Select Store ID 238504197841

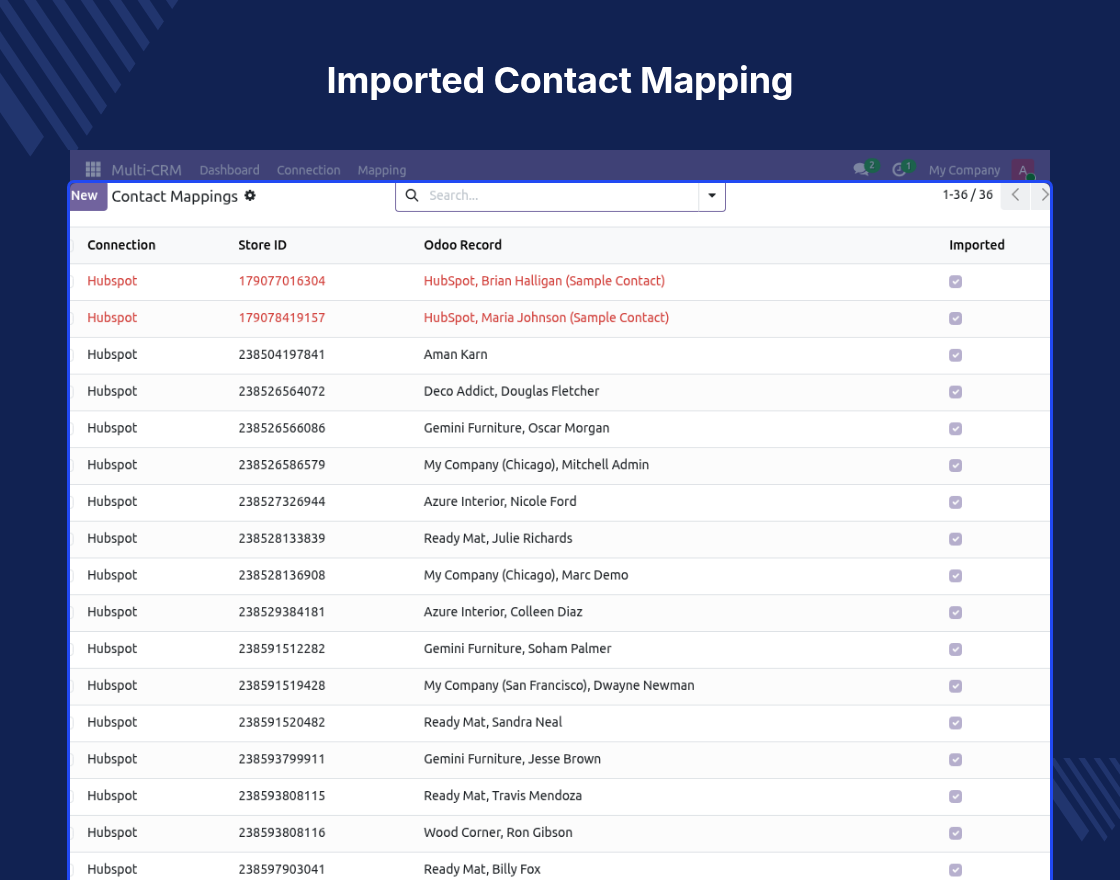[281, 354]
